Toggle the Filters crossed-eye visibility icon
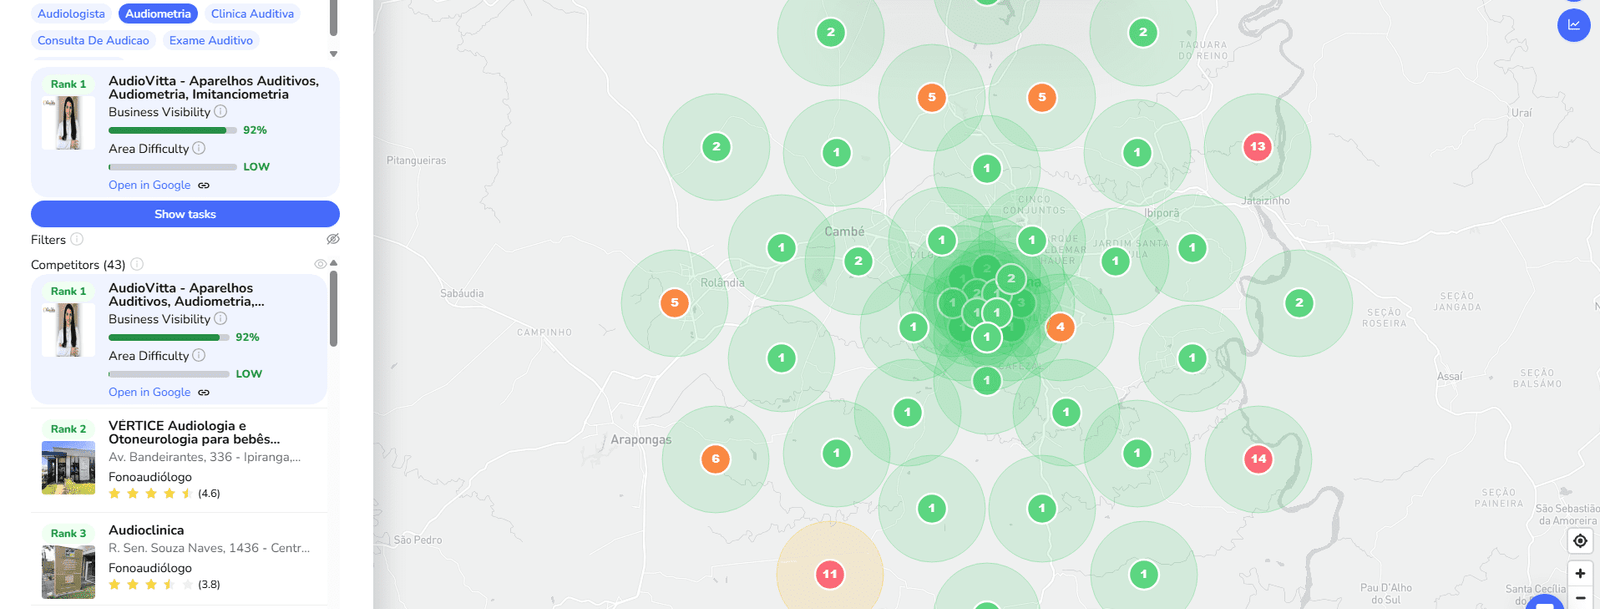1600x609 pixels. 333,239
